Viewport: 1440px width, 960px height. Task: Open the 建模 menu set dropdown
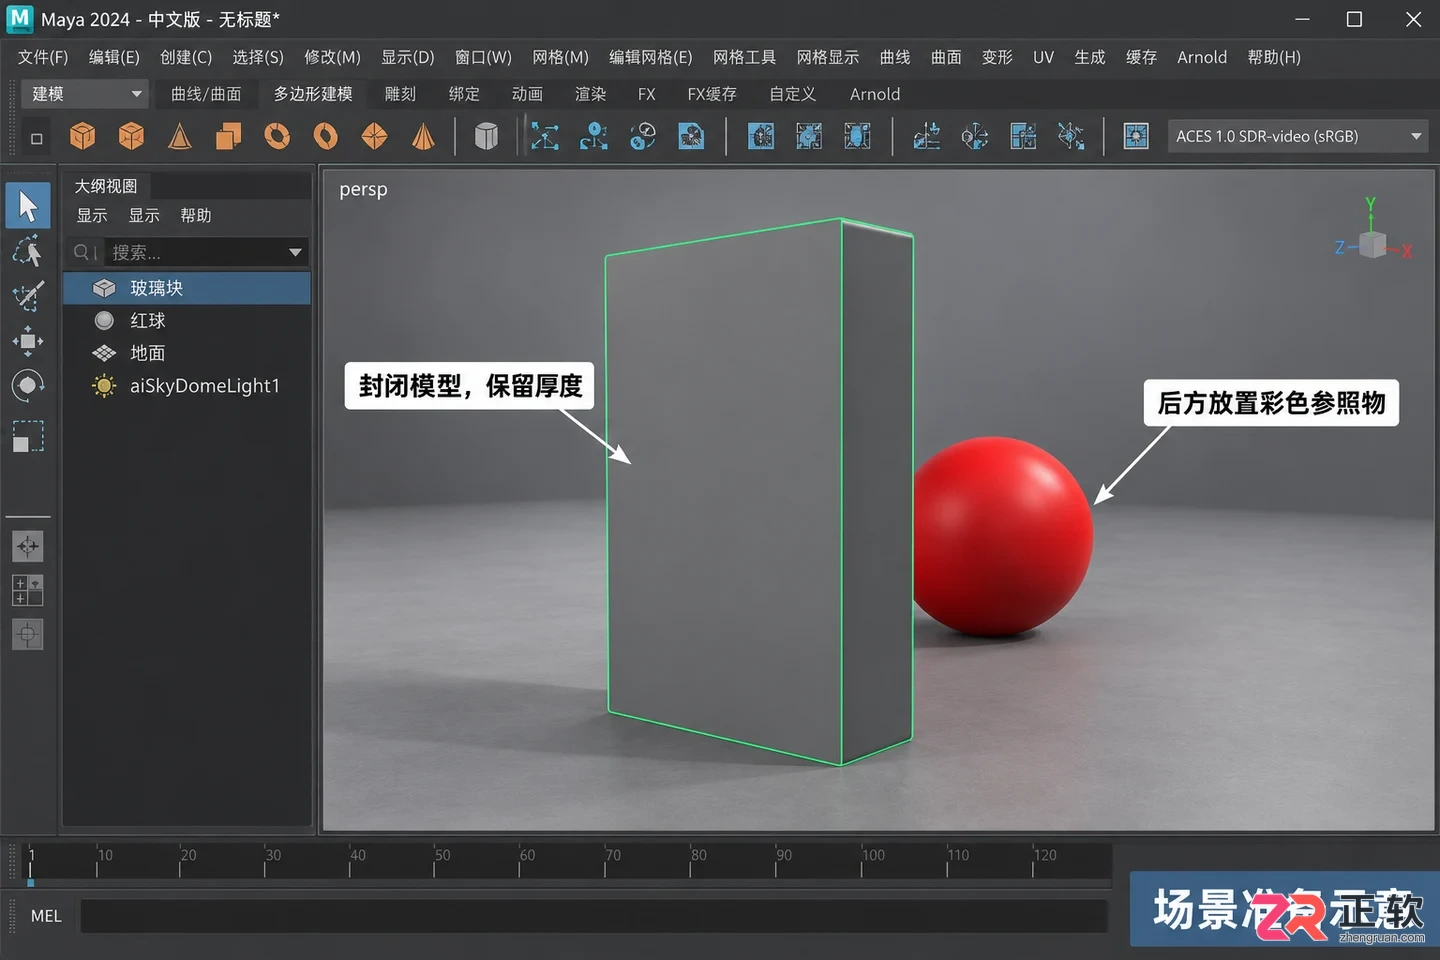tap(85, 94)
